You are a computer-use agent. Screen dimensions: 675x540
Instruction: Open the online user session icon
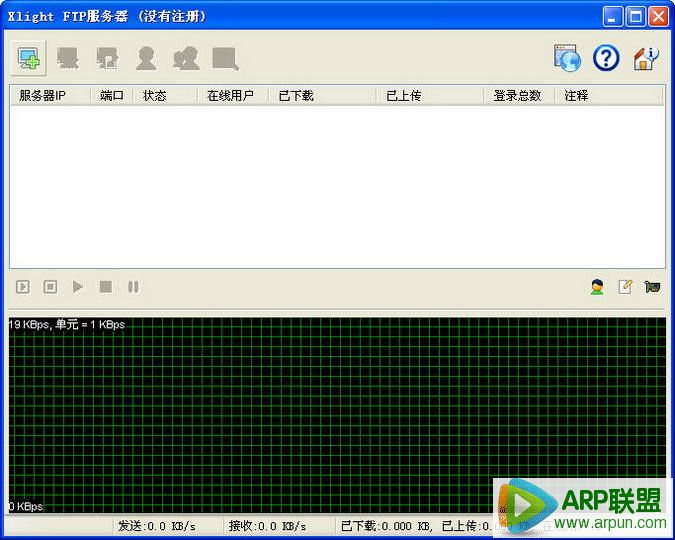(597, 287)
